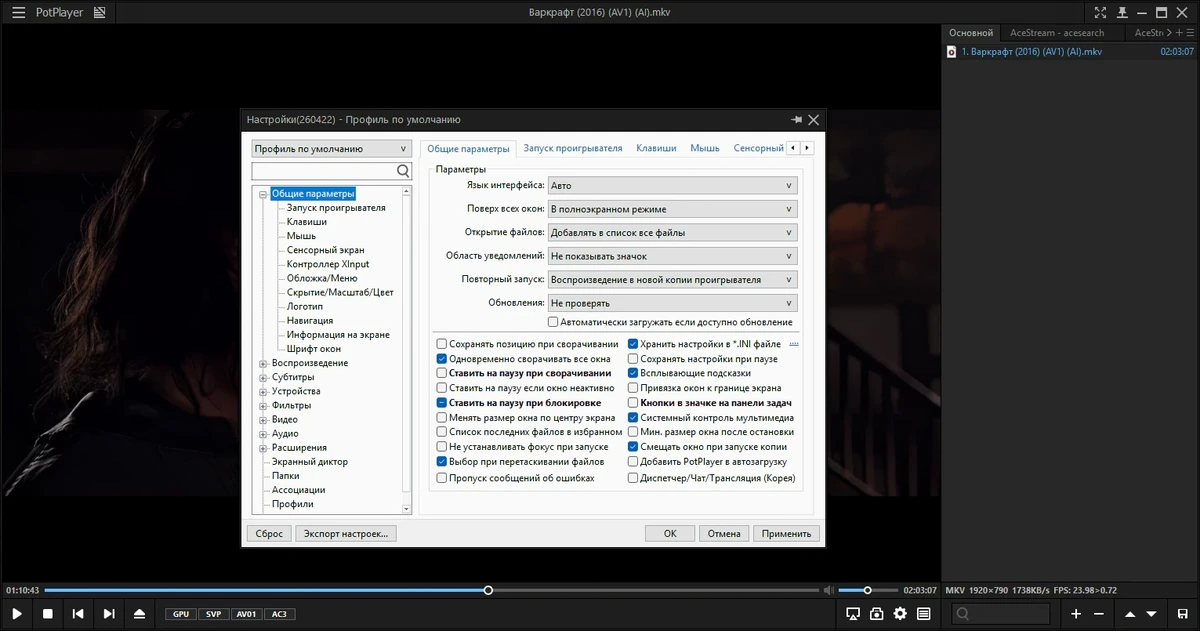This screenshot has width=1200, height=631.
Task: Remove playlist item with minus icon
Action: point(1099,614)
